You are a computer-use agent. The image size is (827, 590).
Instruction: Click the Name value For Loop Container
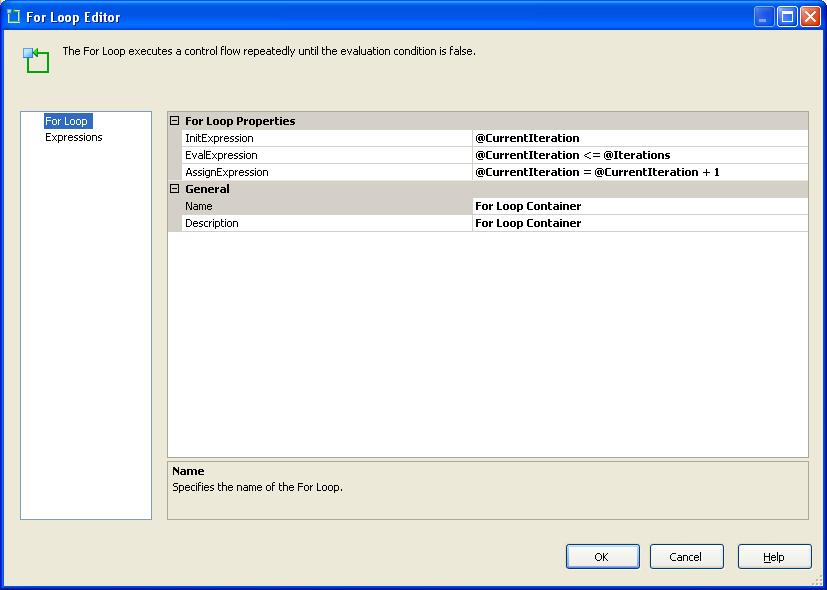tap(640, 206)
